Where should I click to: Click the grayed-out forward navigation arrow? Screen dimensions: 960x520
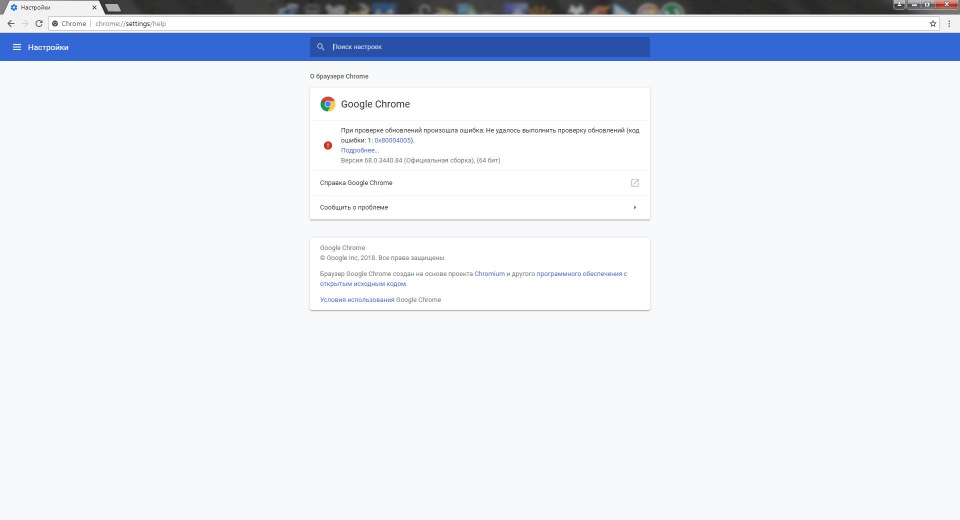pos(25,23)
